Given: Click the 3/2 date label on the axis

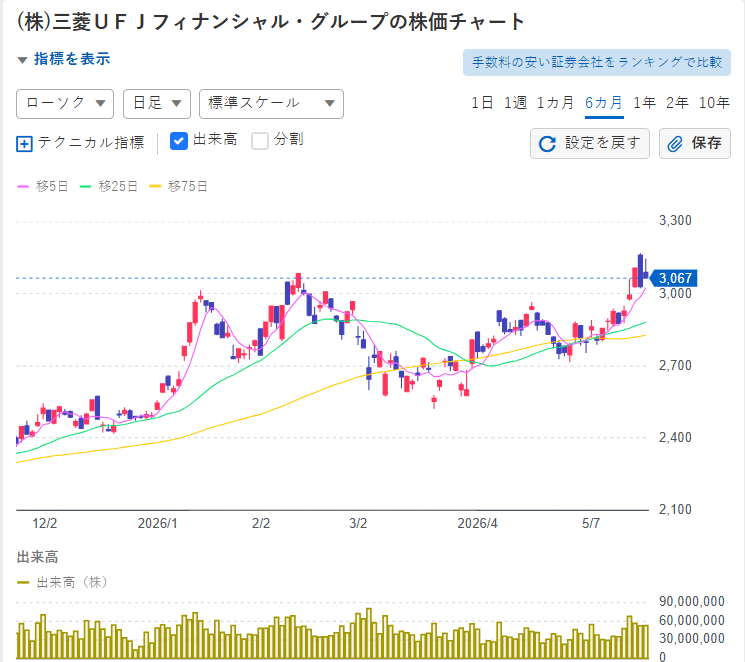Looking at the screenshot, I should point(358,524).
